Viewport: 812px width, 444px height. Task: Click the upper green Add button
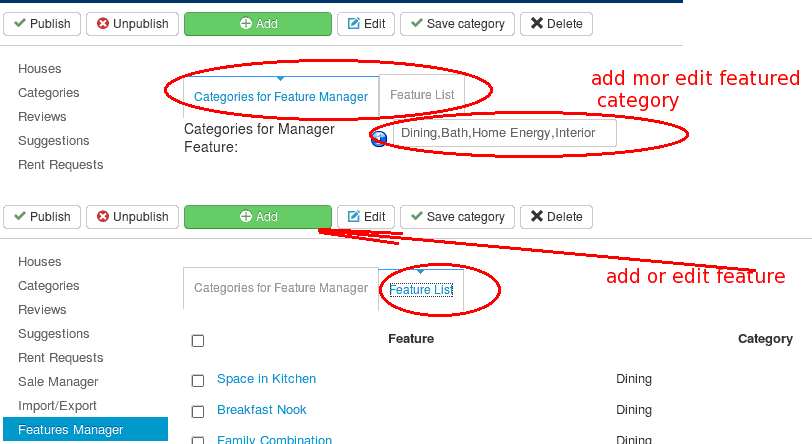258,24
